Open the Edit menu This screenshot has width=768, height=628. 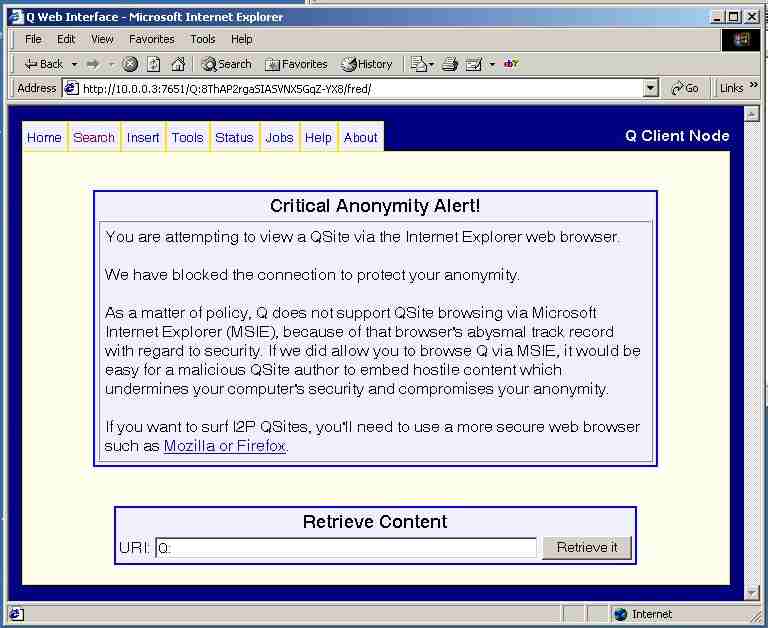(x=66, y=39)
